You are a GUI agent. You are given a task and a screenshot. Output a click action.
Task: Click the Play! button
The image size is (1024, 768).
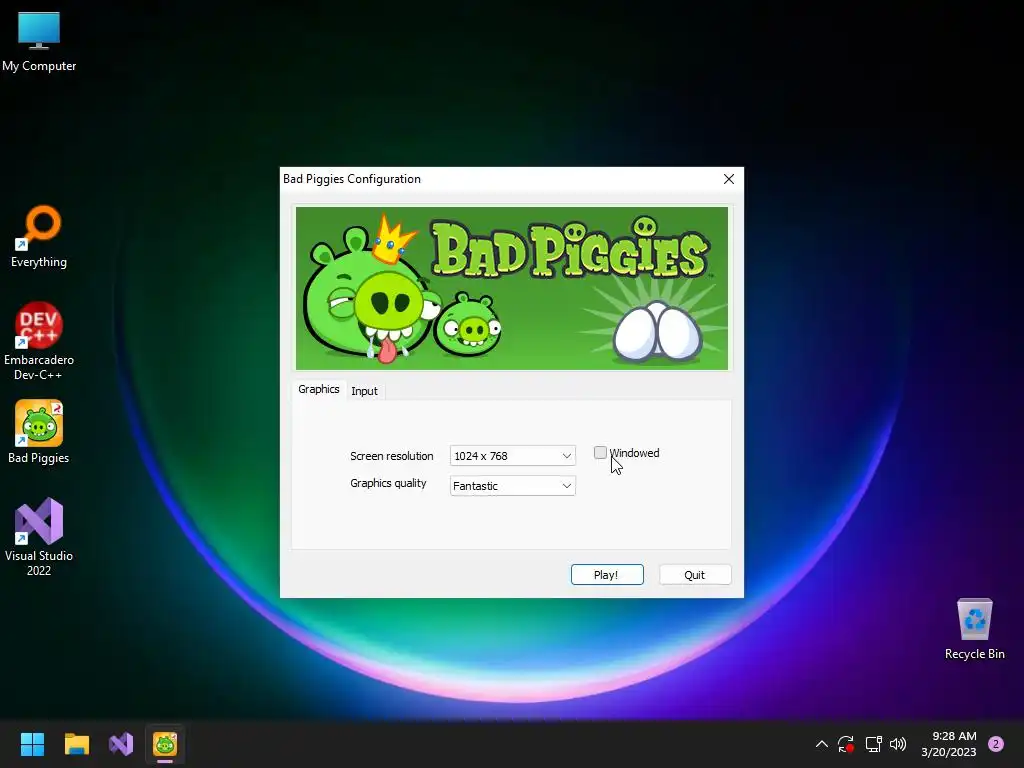(x=607, y=575)
